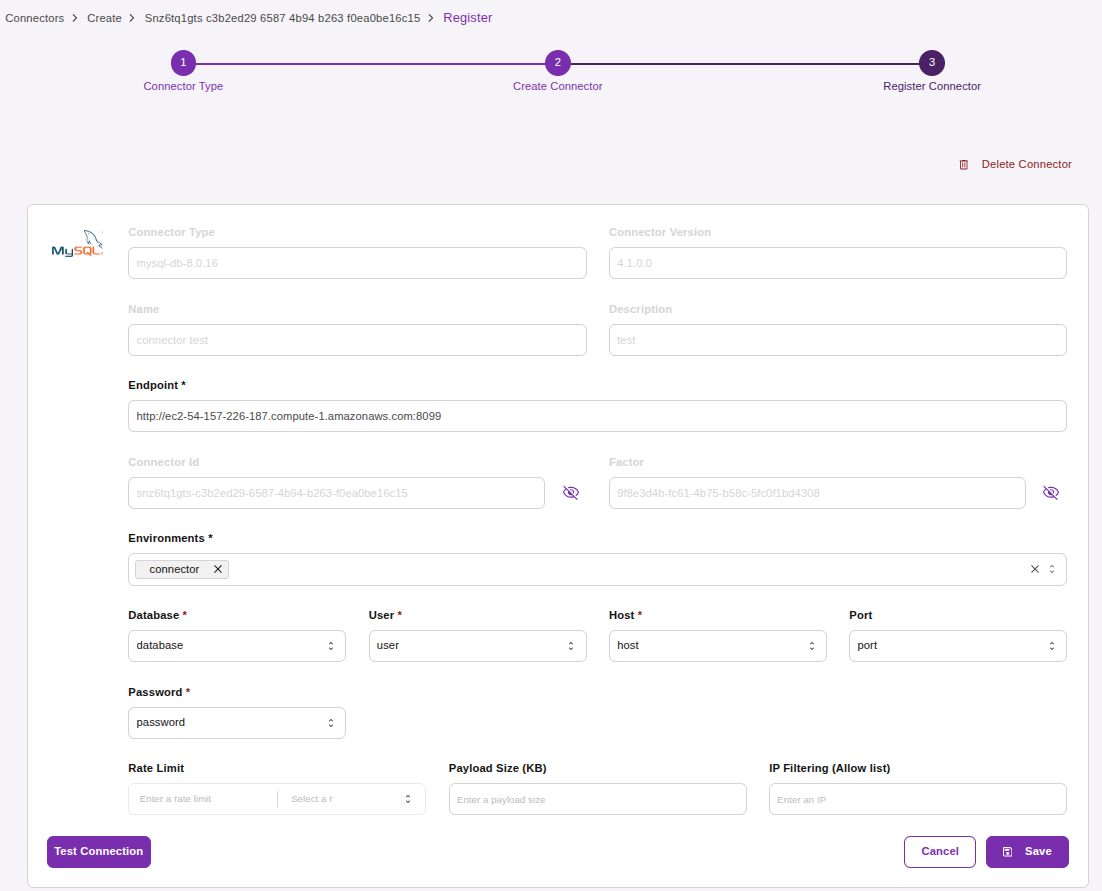1102x891 pixels.
Task: Select the step 1 Connector Type circle
Action: point(183,62)
